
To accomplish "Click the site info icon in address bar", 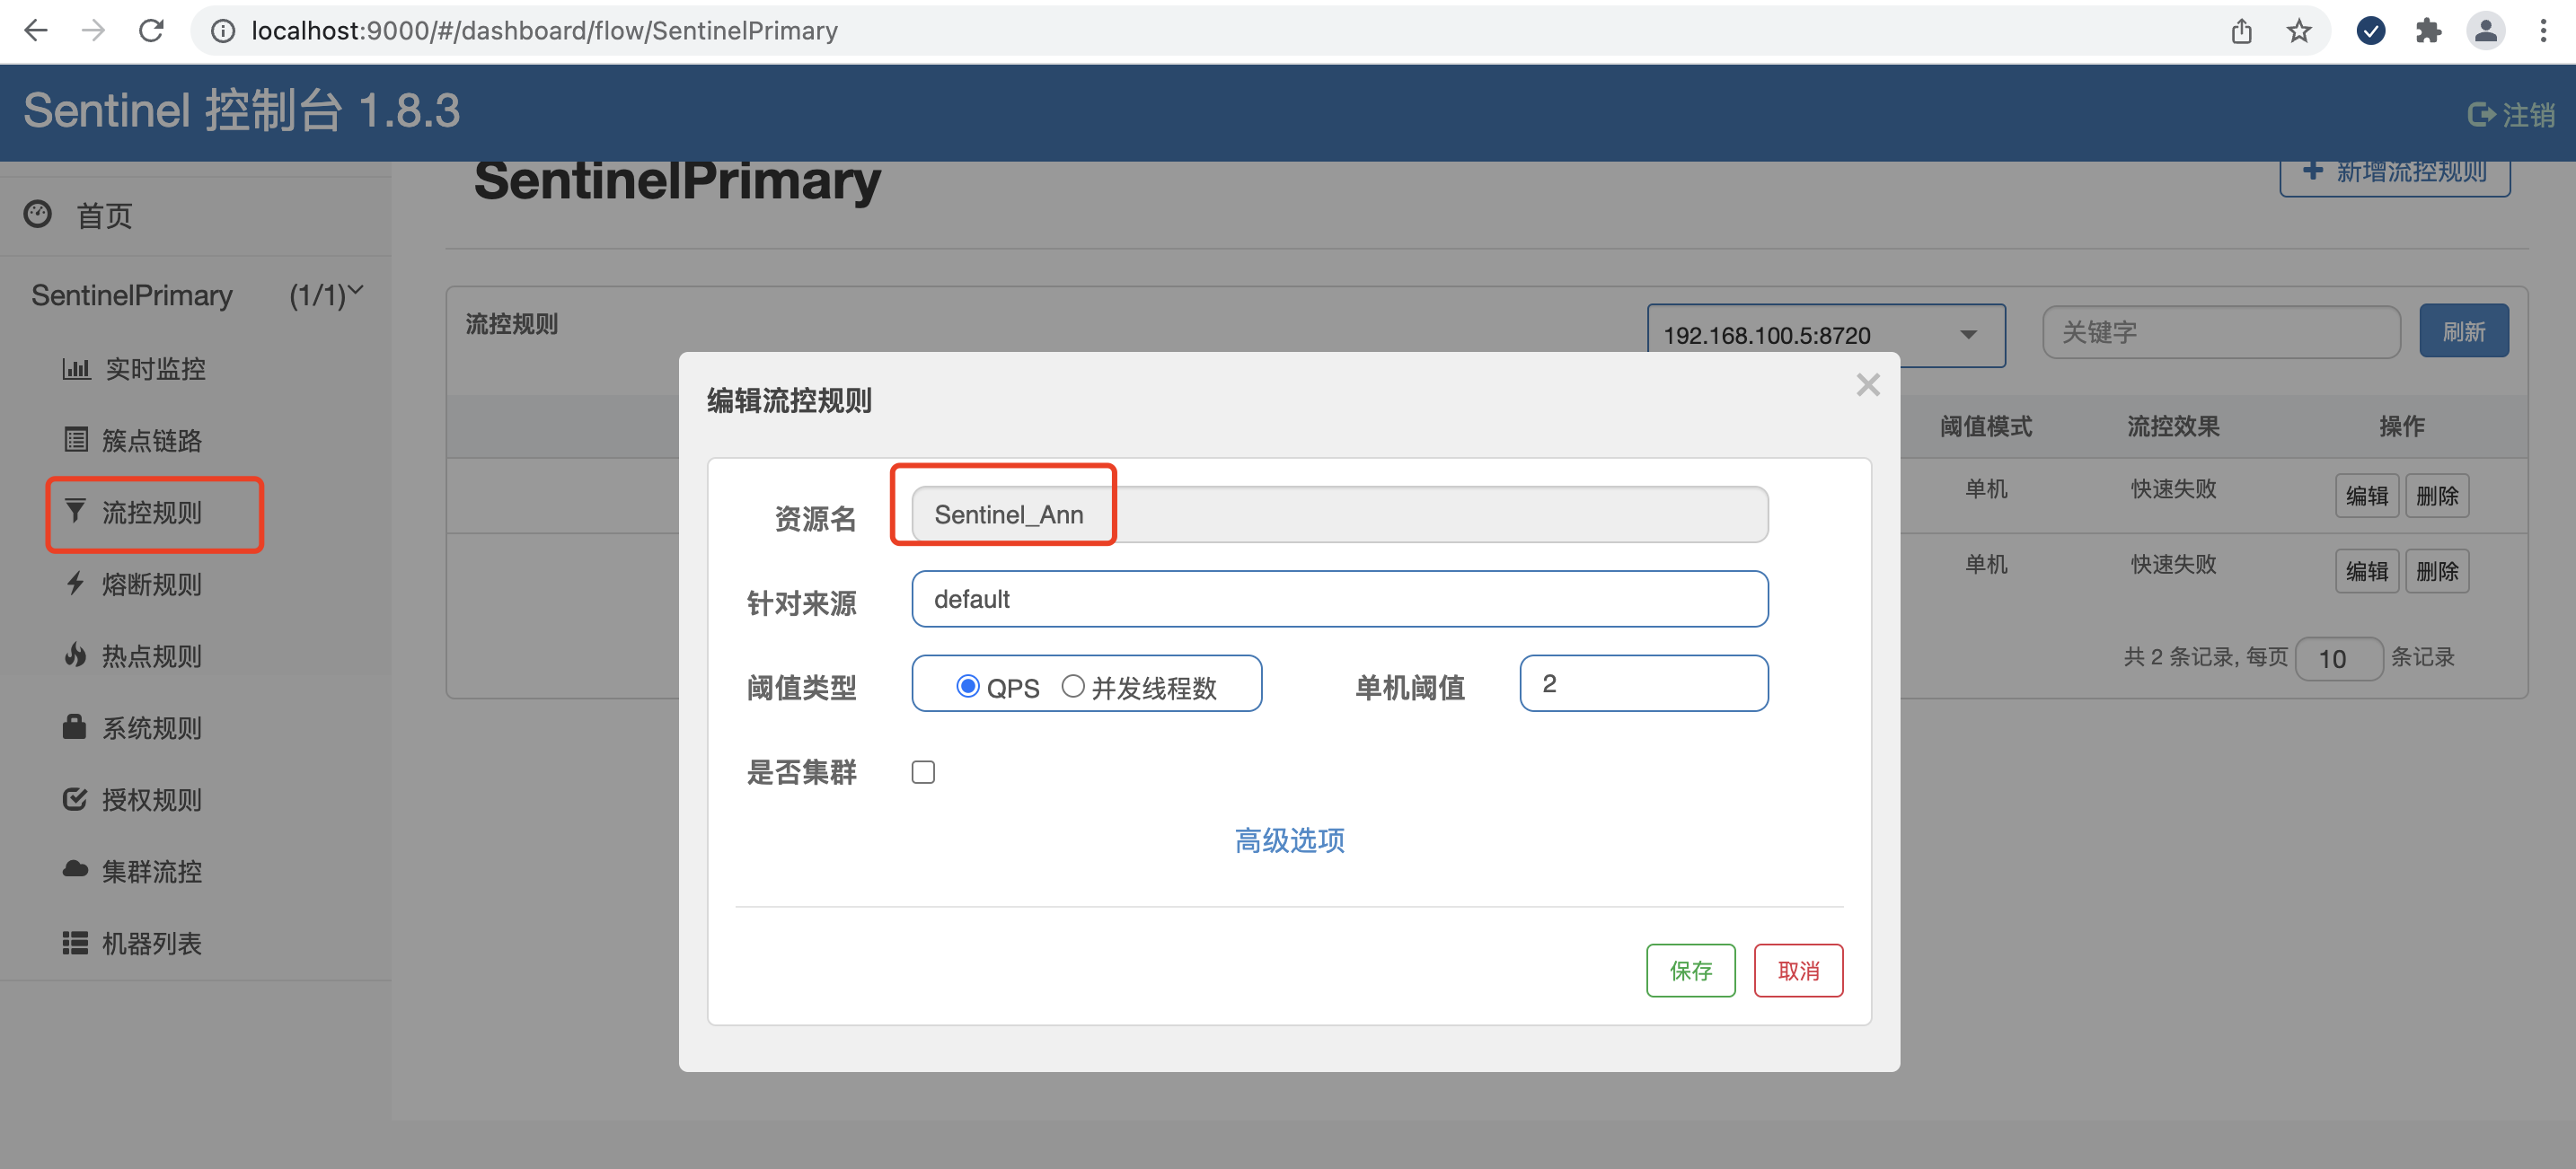I will pos(223,31).
